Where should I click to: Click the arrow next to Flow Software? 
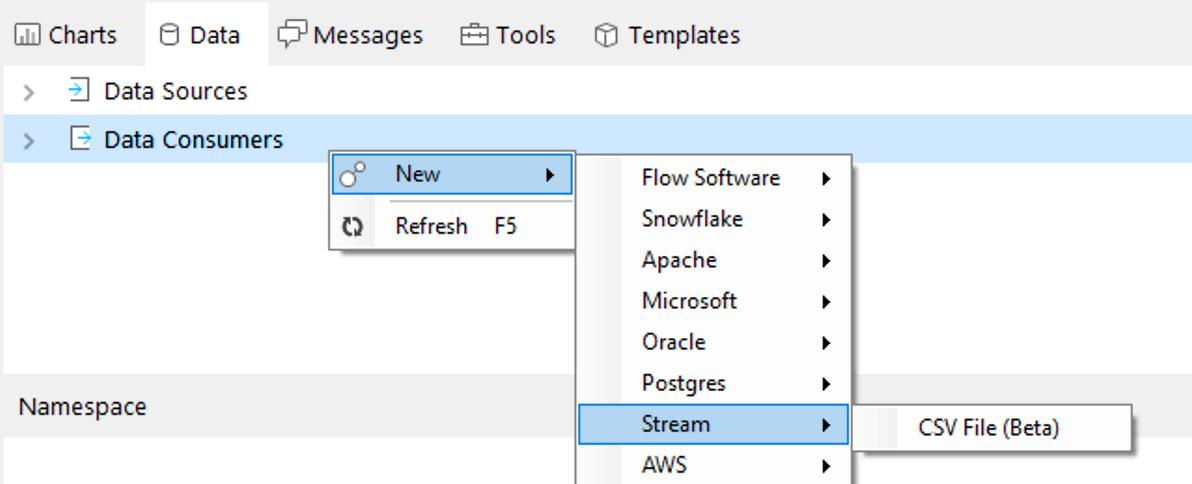tap(826, 179)
